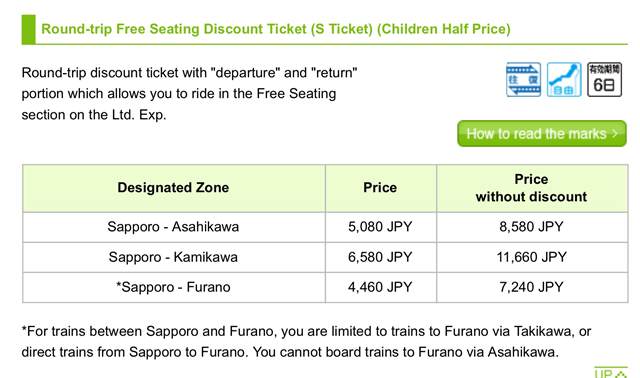Click the green heading marker block
The height and width of the screenshot is (378, 640).
29,29
